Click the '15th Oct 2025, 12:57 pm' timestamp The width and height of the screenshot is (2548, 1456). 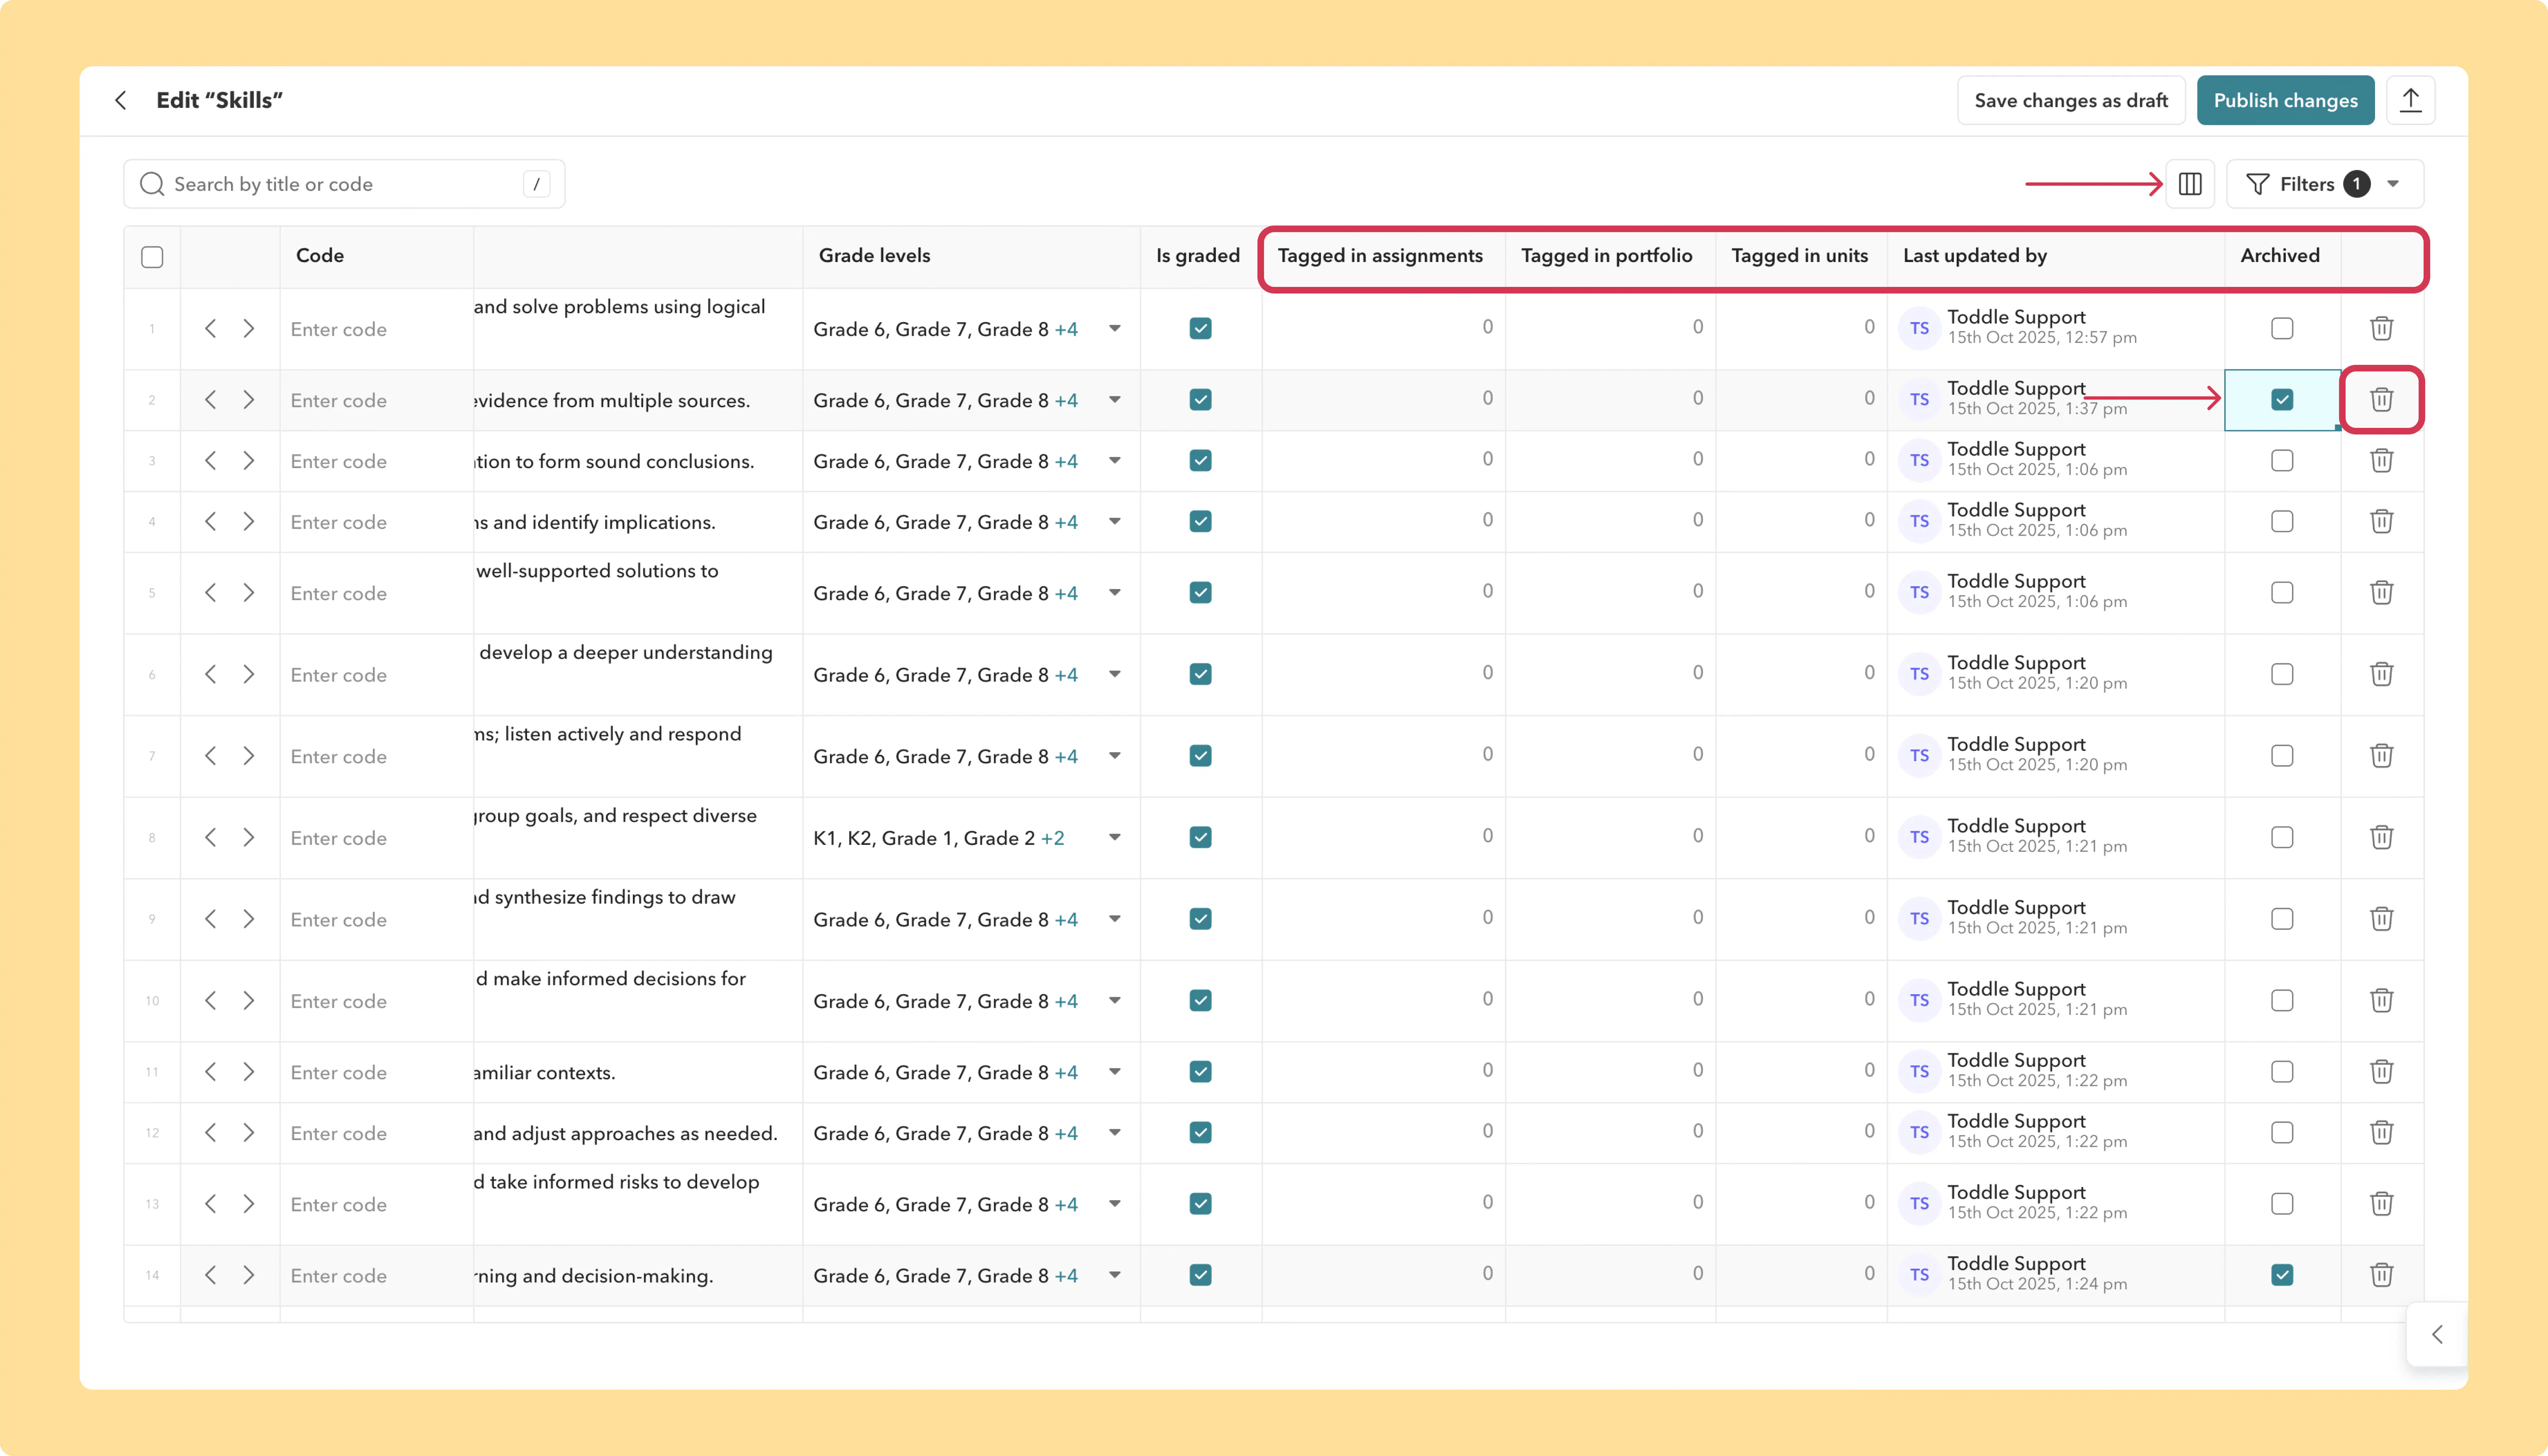coord(2042,338)
